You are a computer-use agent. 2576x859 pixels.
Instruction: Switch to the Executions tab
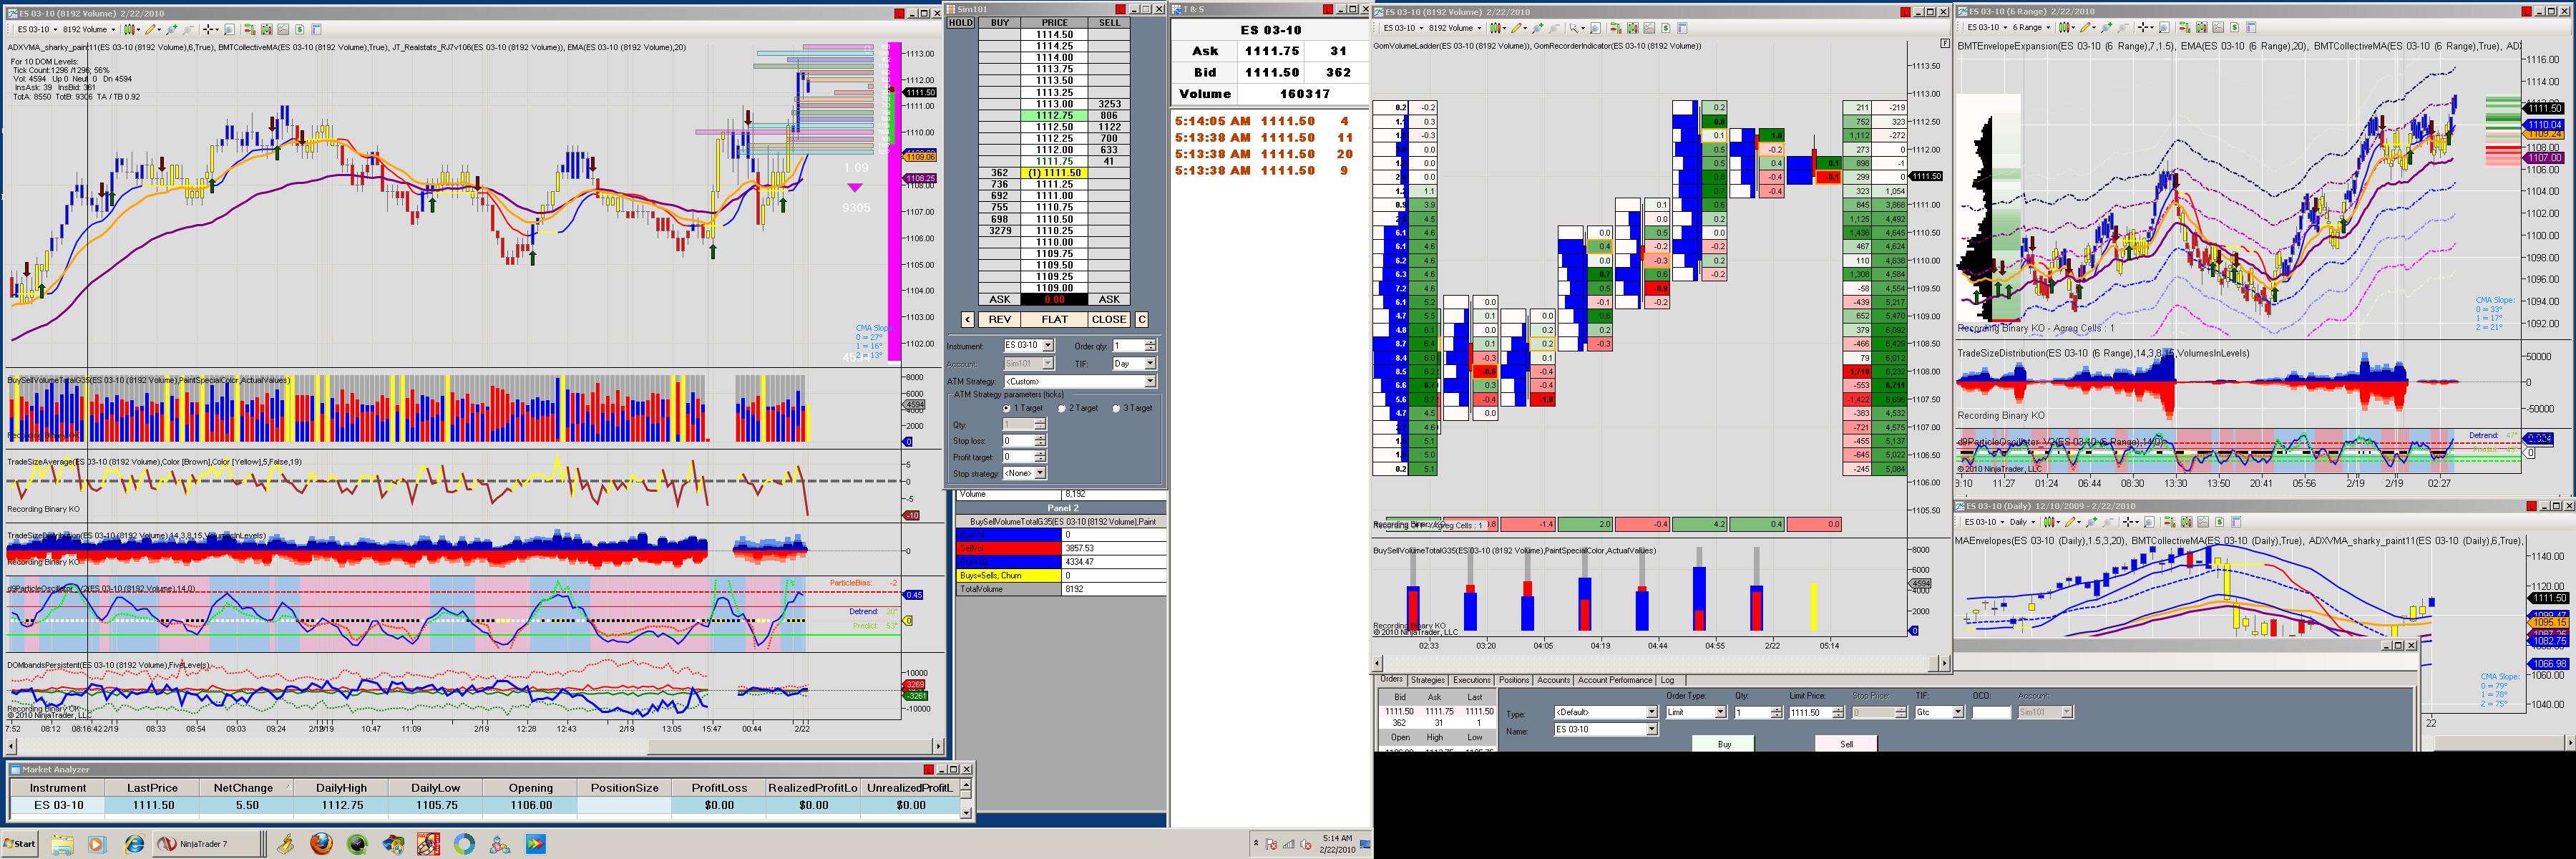pyautogui.click(x=1471, y=680)
